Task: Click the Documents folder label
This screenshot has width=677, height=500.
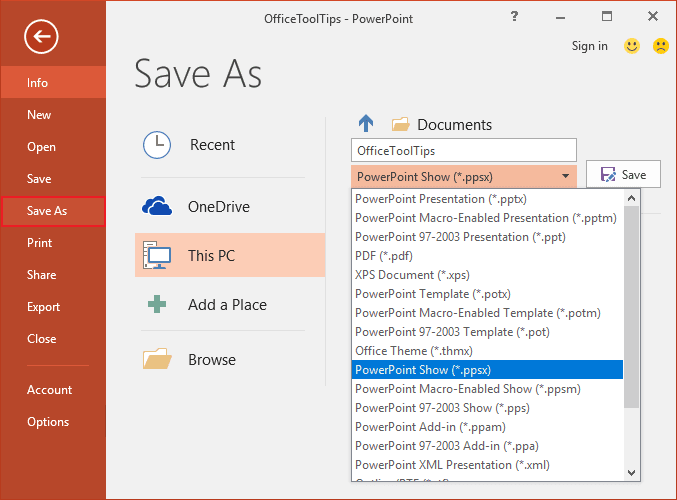Action: tap(454, 124)
